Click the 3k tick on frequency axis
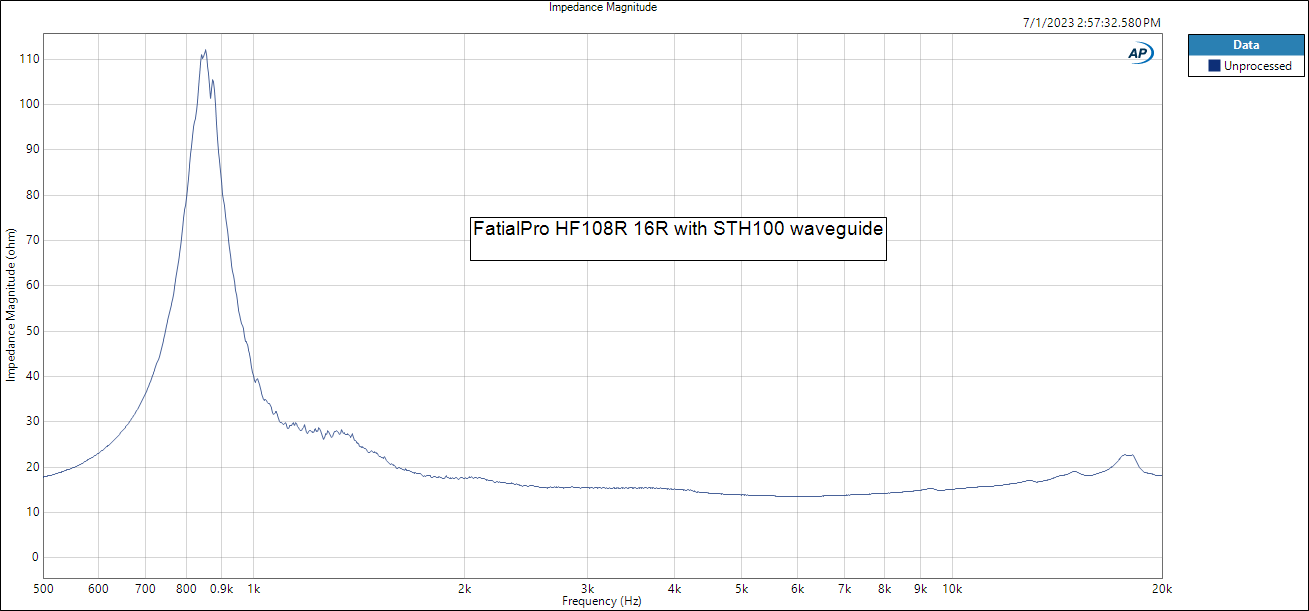Image resolution: width=1309 pixels, height=611 pixels. (x=587, y=588)
